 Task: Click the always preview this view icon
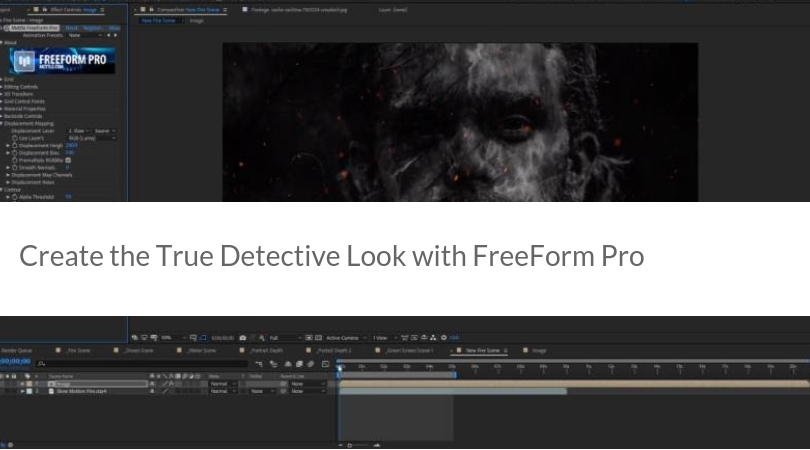pyautogui.click(x=134, y=338)
